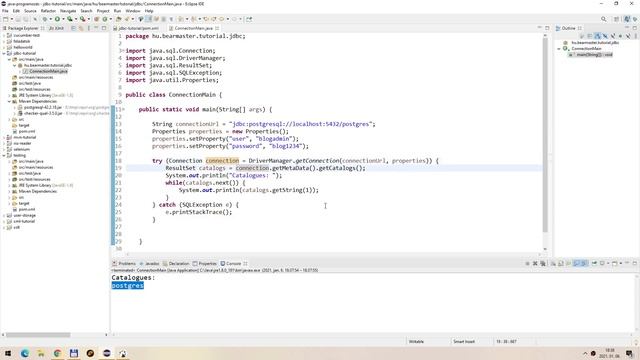Click the selenium project in Package Explorer
The width and height of the screenshot is (640, 360).
pyautogui.click(x=22, y=149)
